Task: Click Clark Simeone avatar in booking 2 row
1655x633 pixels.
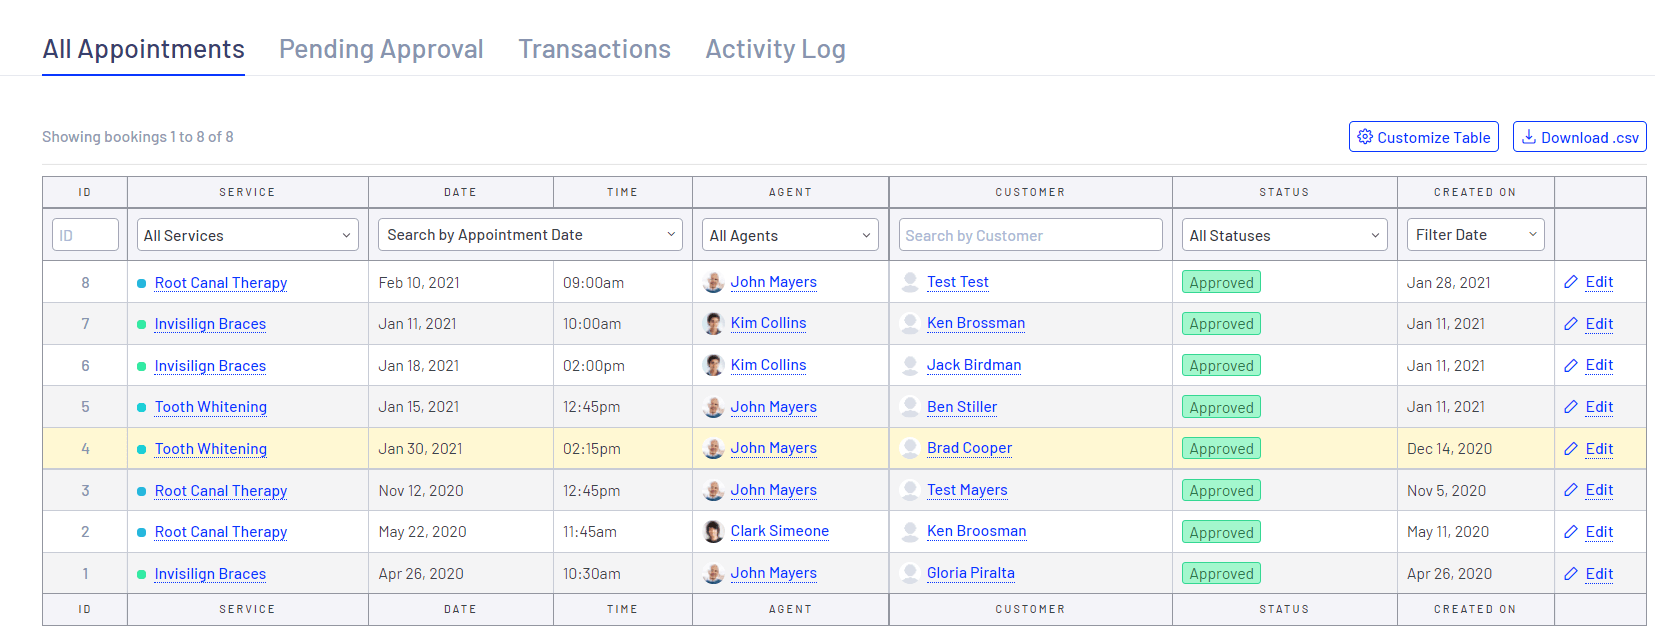Action: pyautogui.click(x=713, y=531)
